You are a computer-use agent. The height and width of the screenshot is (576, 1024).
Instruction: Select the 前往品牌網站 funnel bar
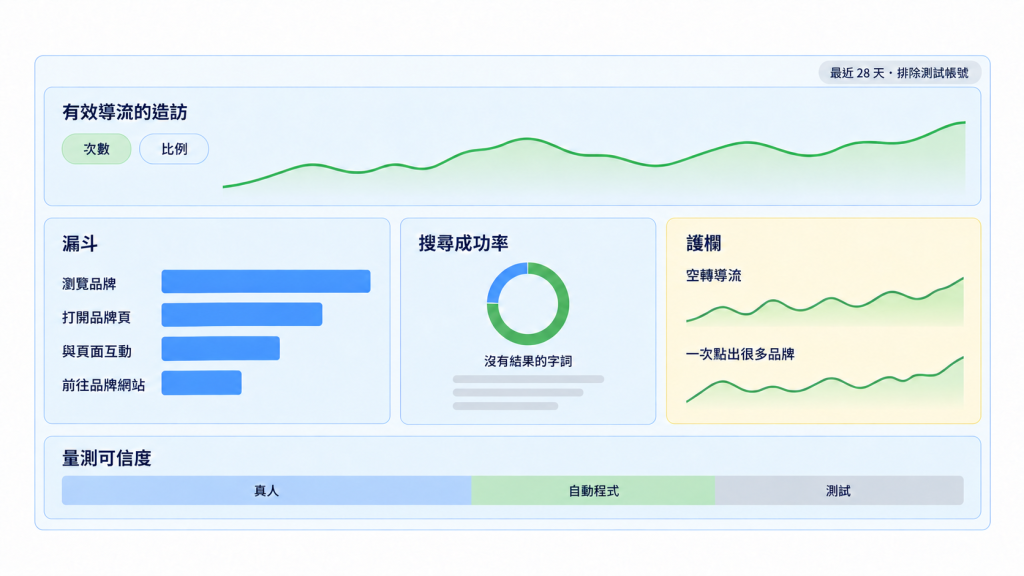tap(202, 383)
